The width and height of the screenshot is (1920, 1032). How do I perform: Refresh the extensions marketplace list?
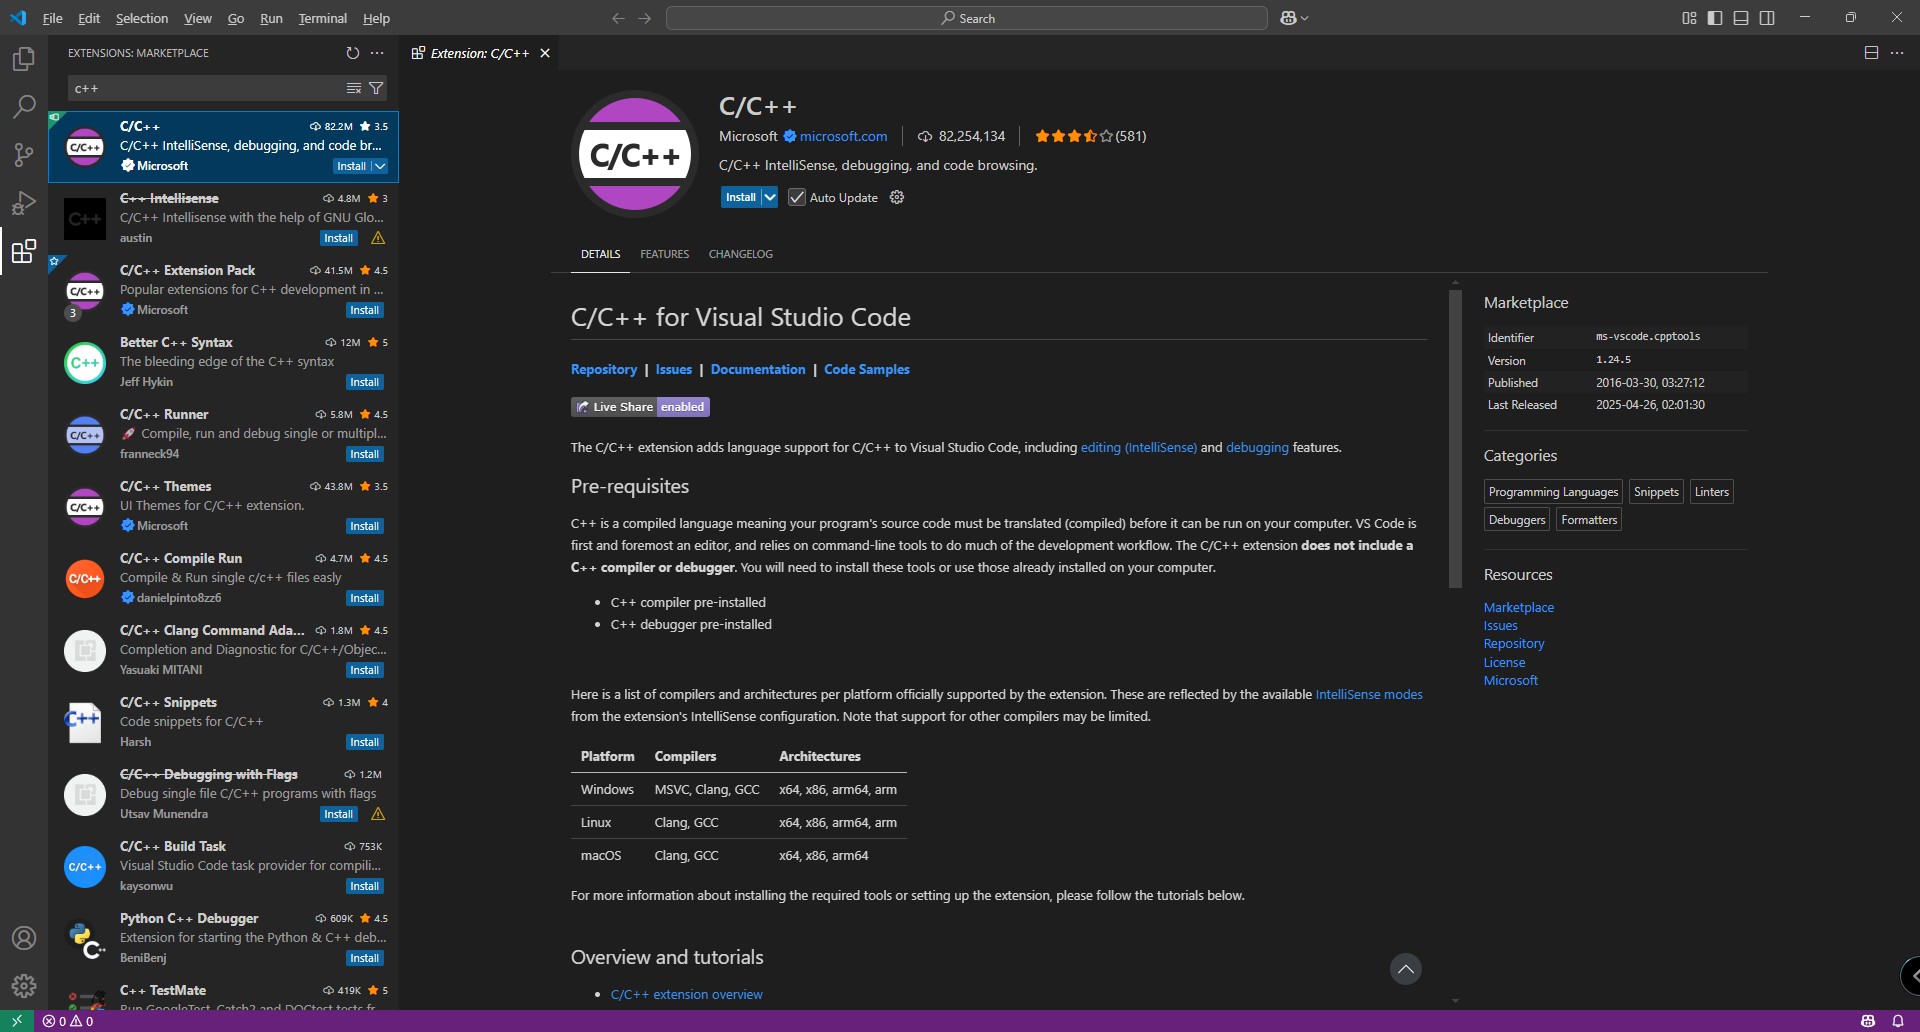352,53
